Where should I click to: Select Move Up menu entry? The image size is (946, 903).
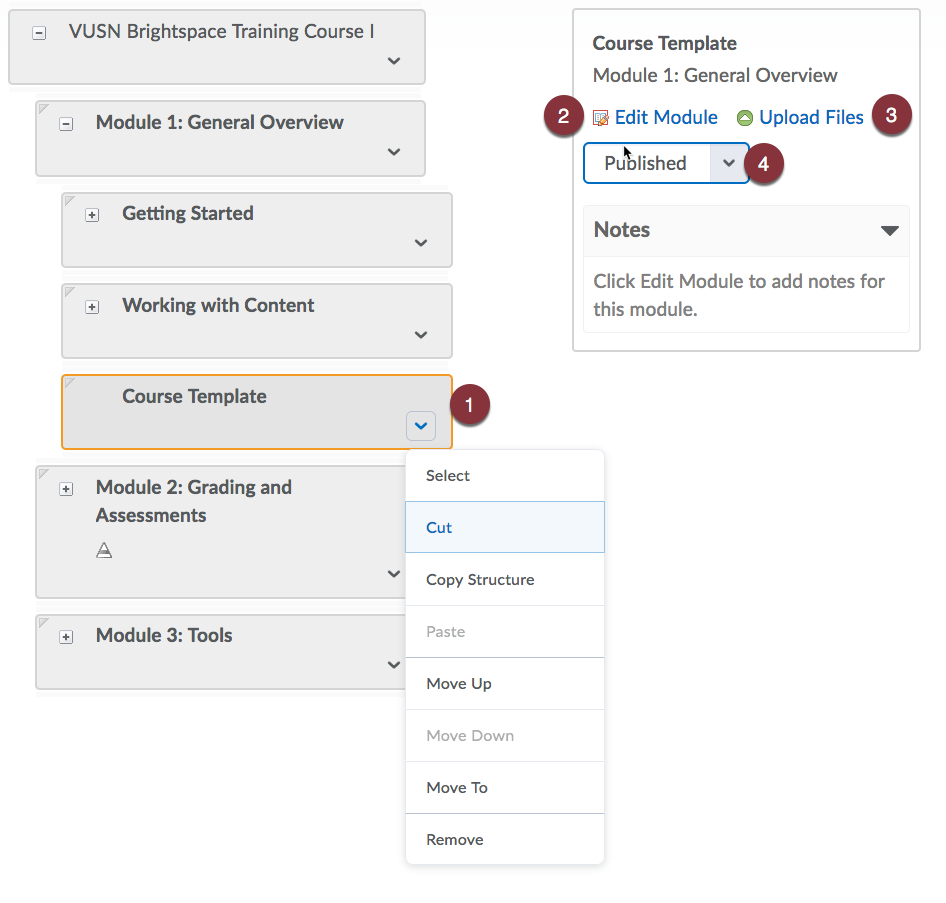tap(505, 683)
